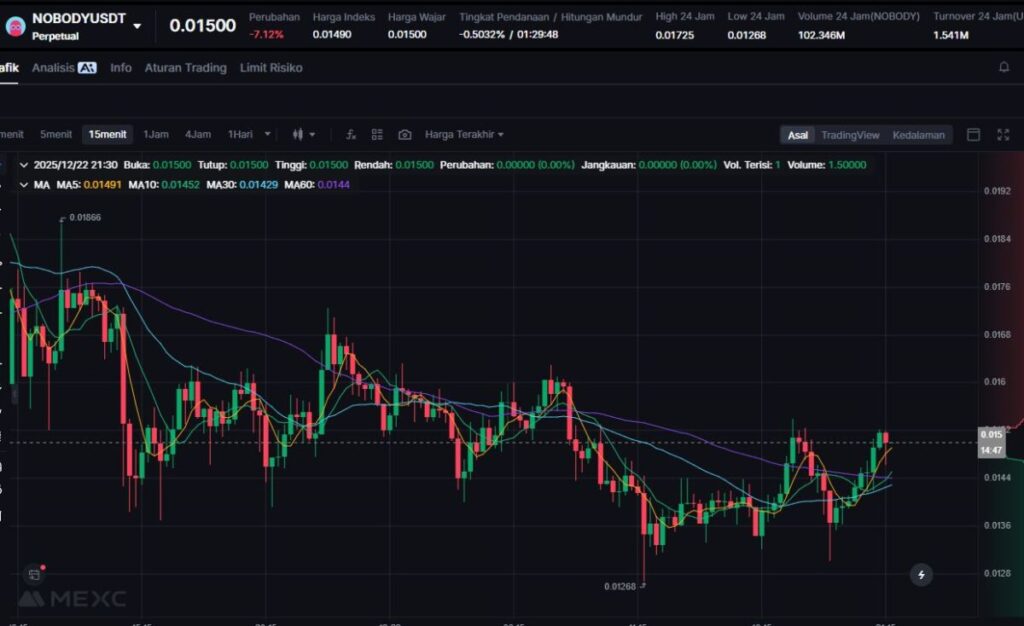
Task: Take a chart screenshot with camera icon
Action: click(x=404, y=134)
